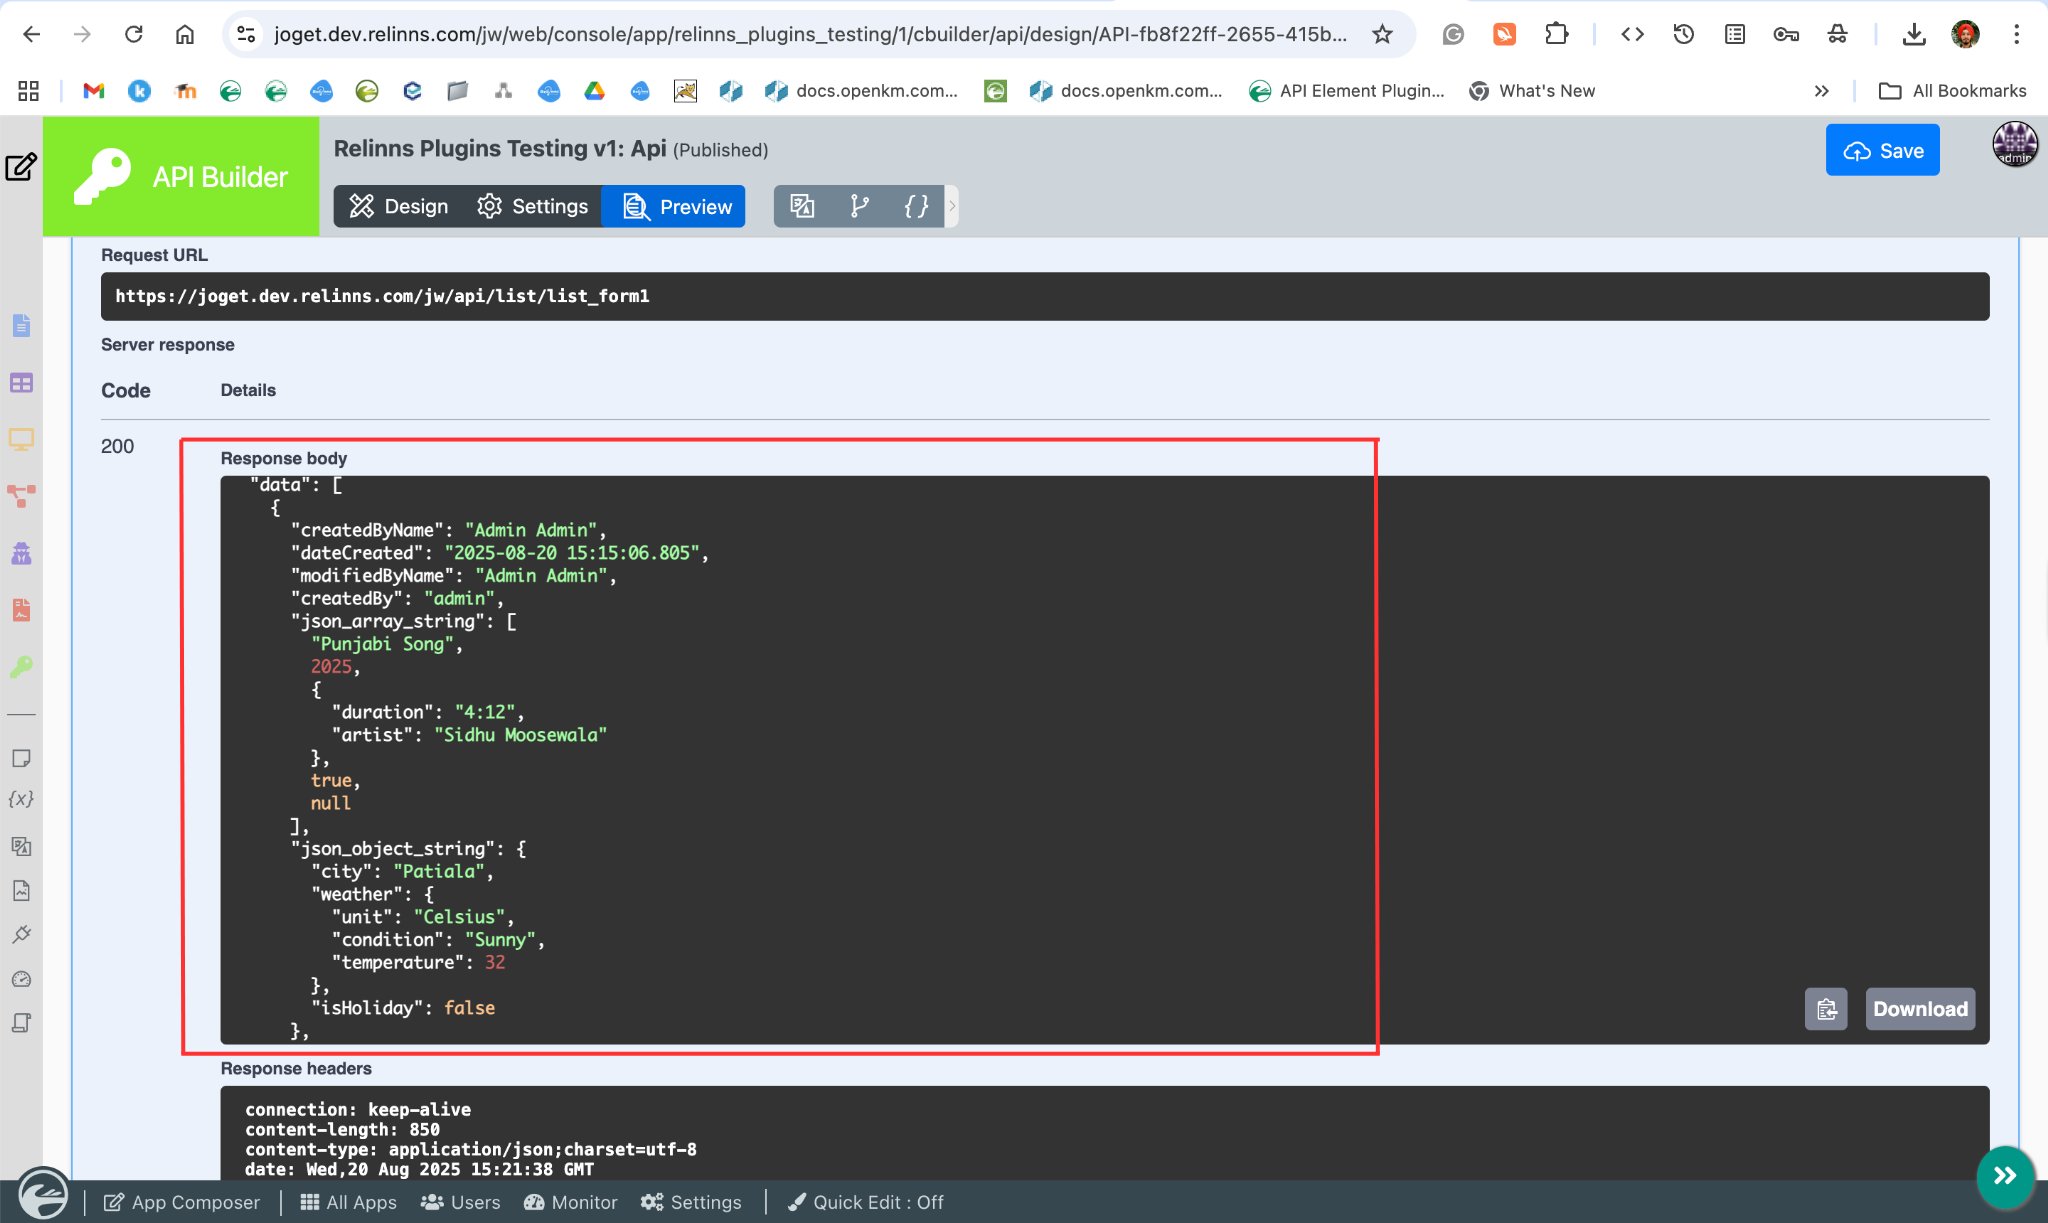
Task: Click the process builder icon in sidebar
Action: point(21,495)
